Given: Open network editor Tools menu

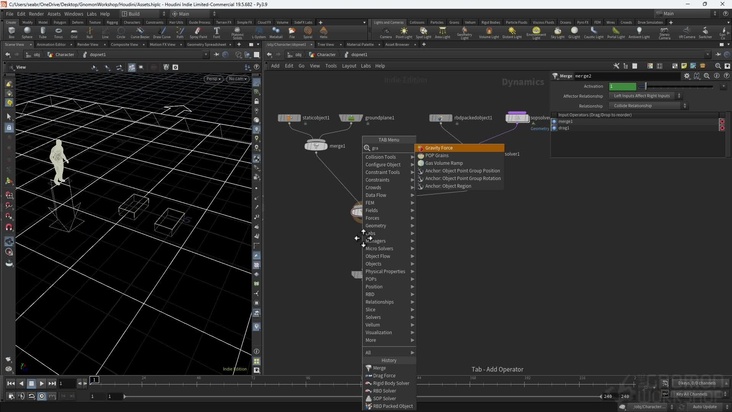Looking at the screenshot, I should [331, 66].
